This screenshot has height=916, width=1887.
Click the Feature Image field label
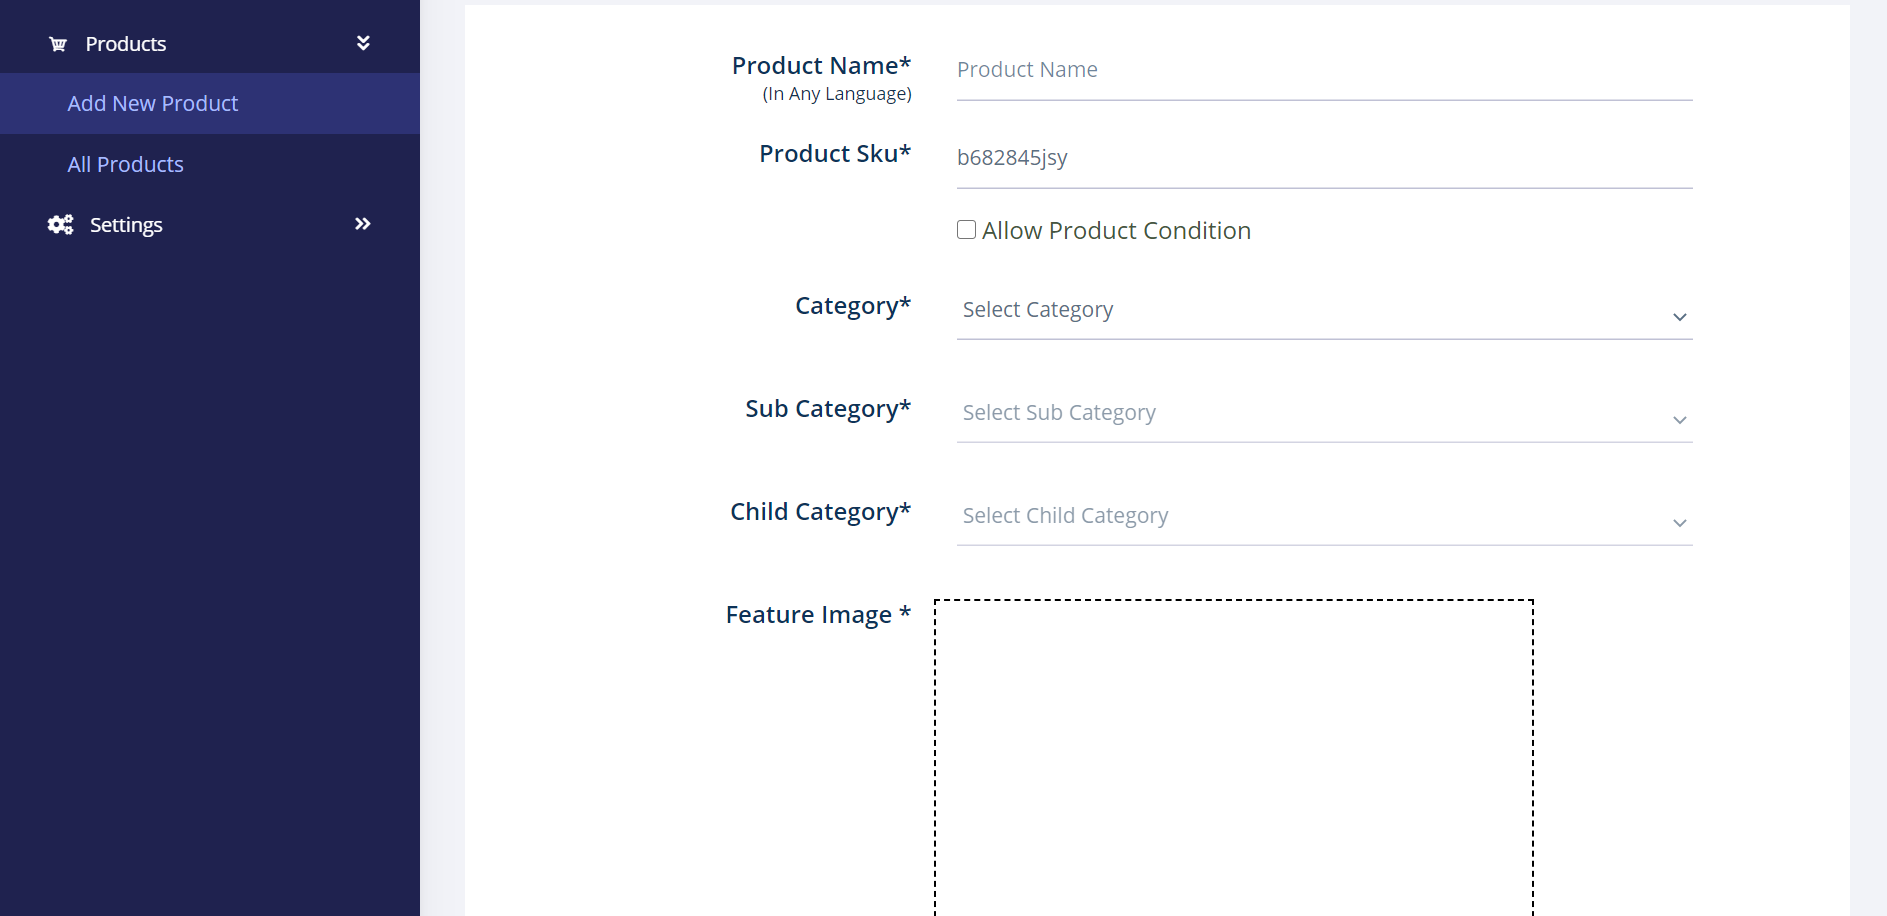pos(817,615)
